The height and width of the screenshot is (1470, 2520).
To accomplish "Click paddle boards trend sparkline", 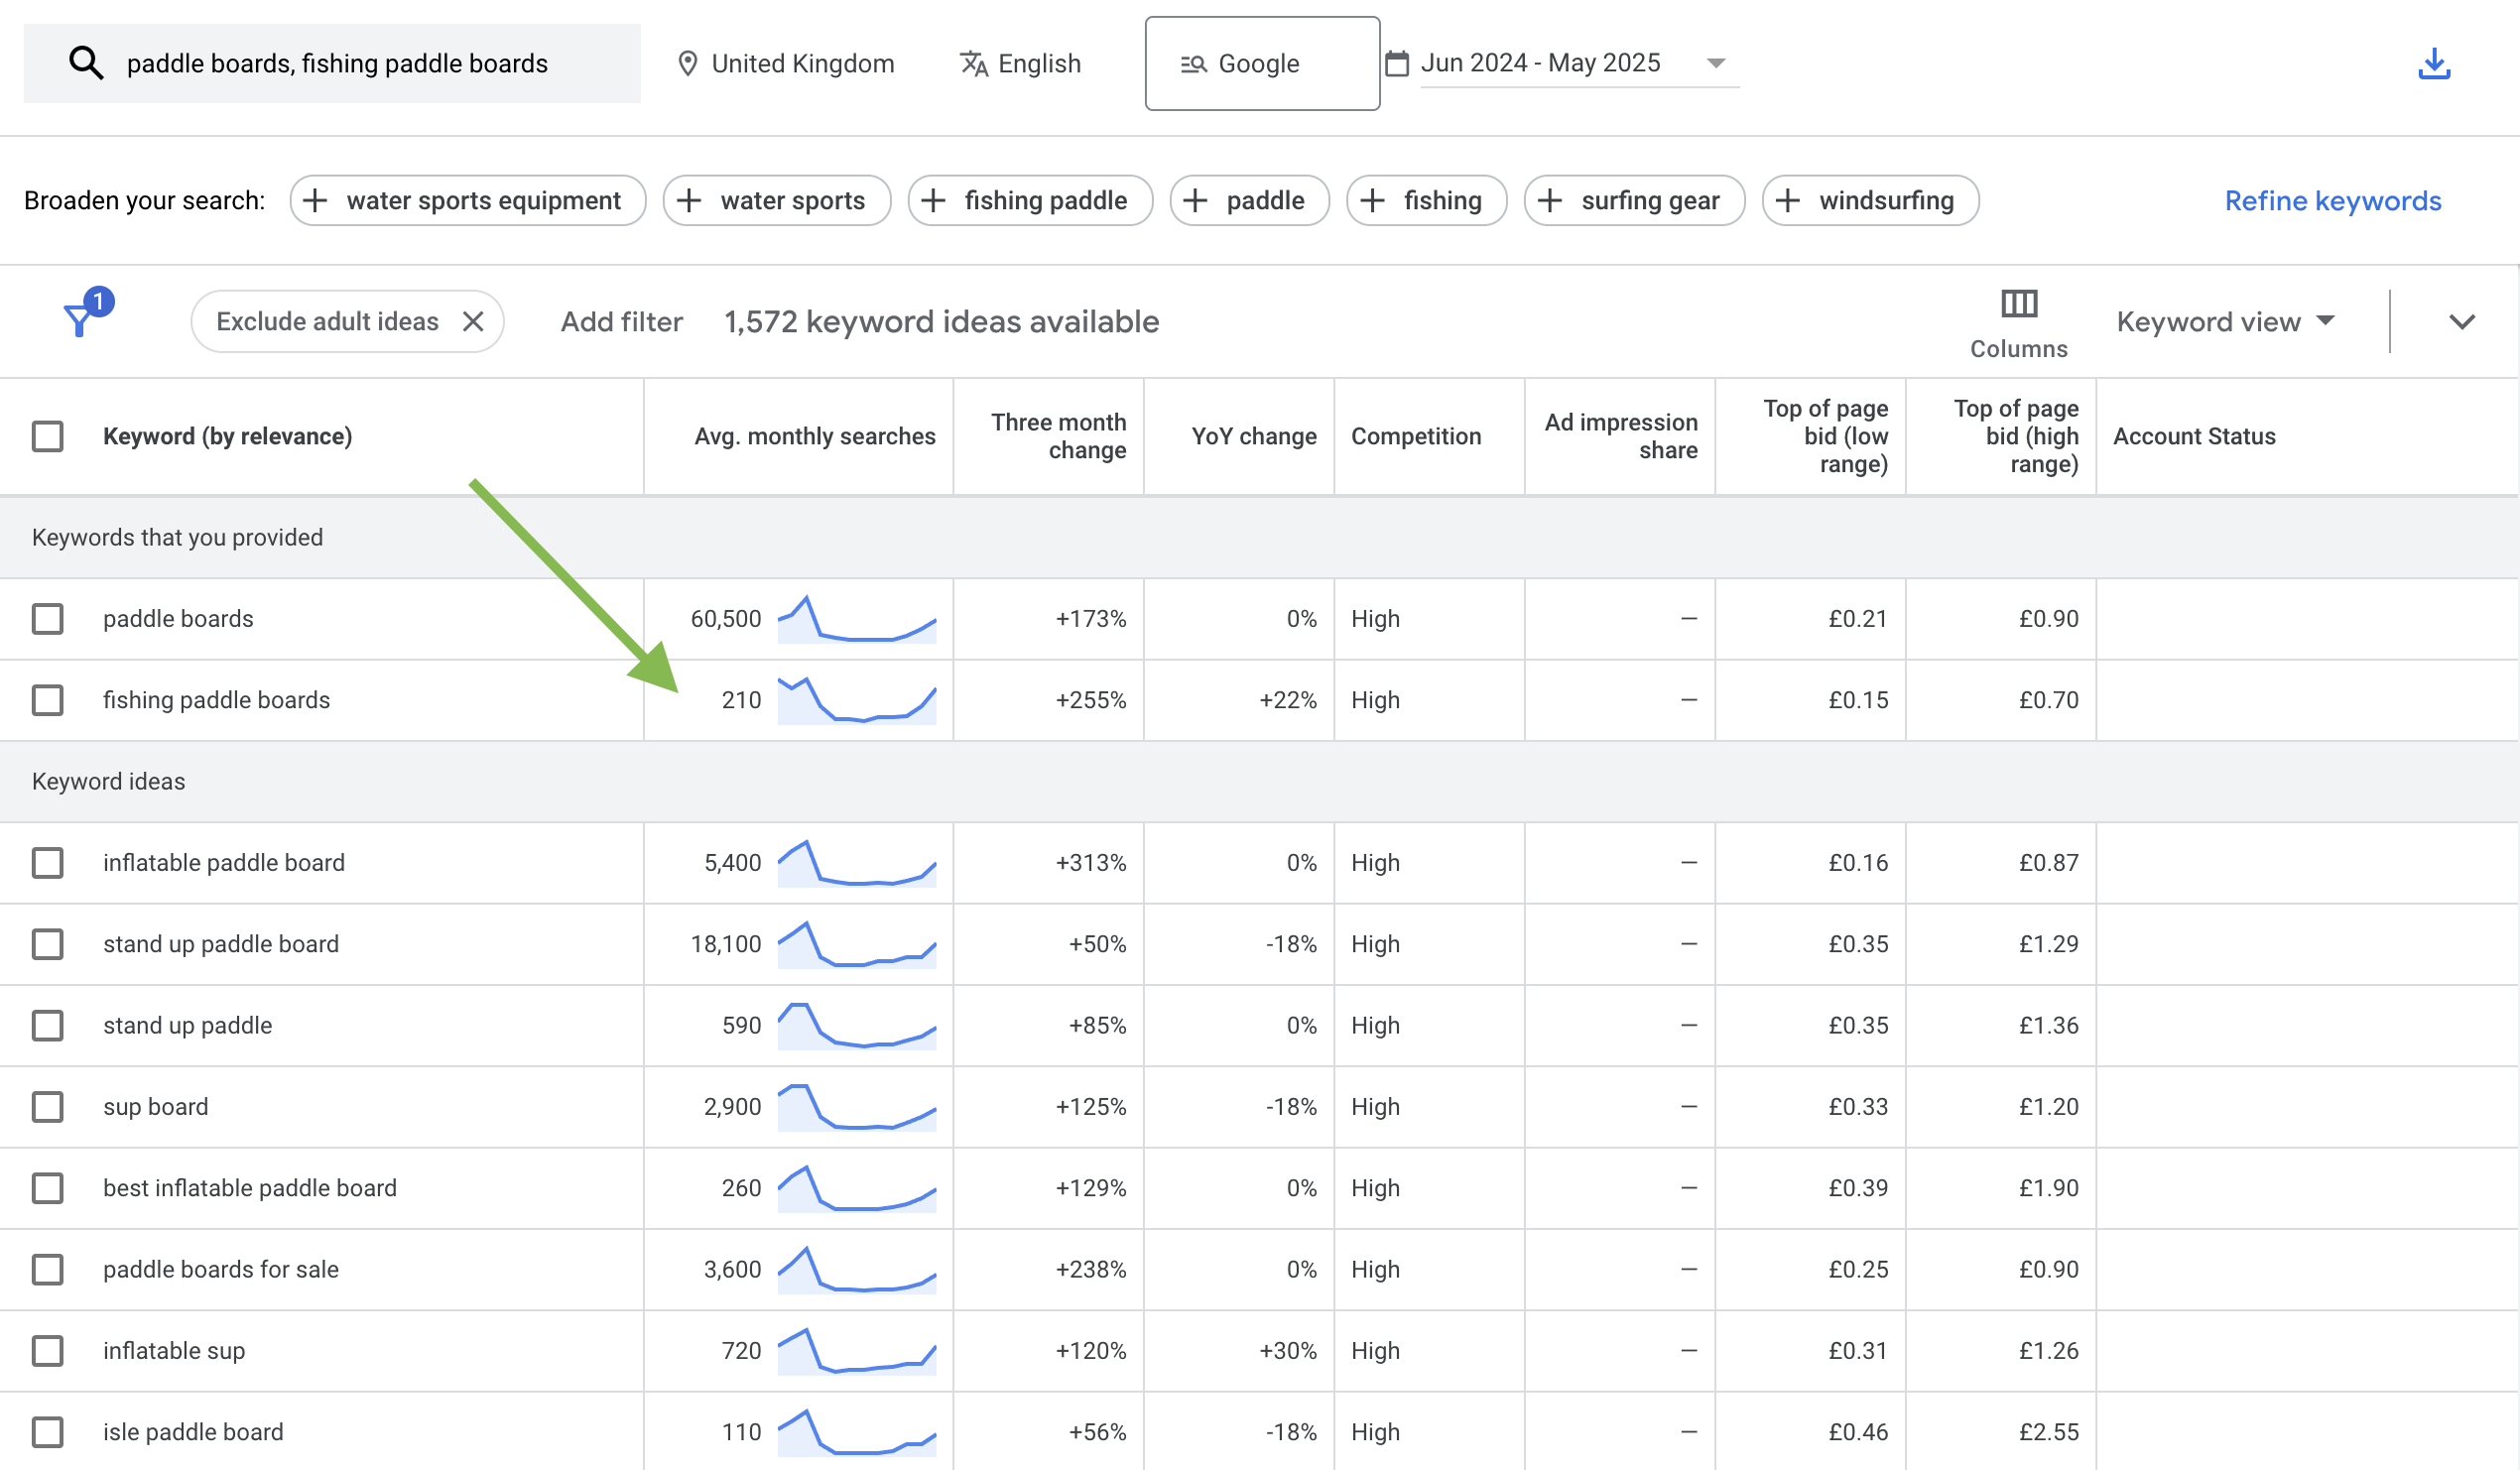I will (x=857, y=619).
